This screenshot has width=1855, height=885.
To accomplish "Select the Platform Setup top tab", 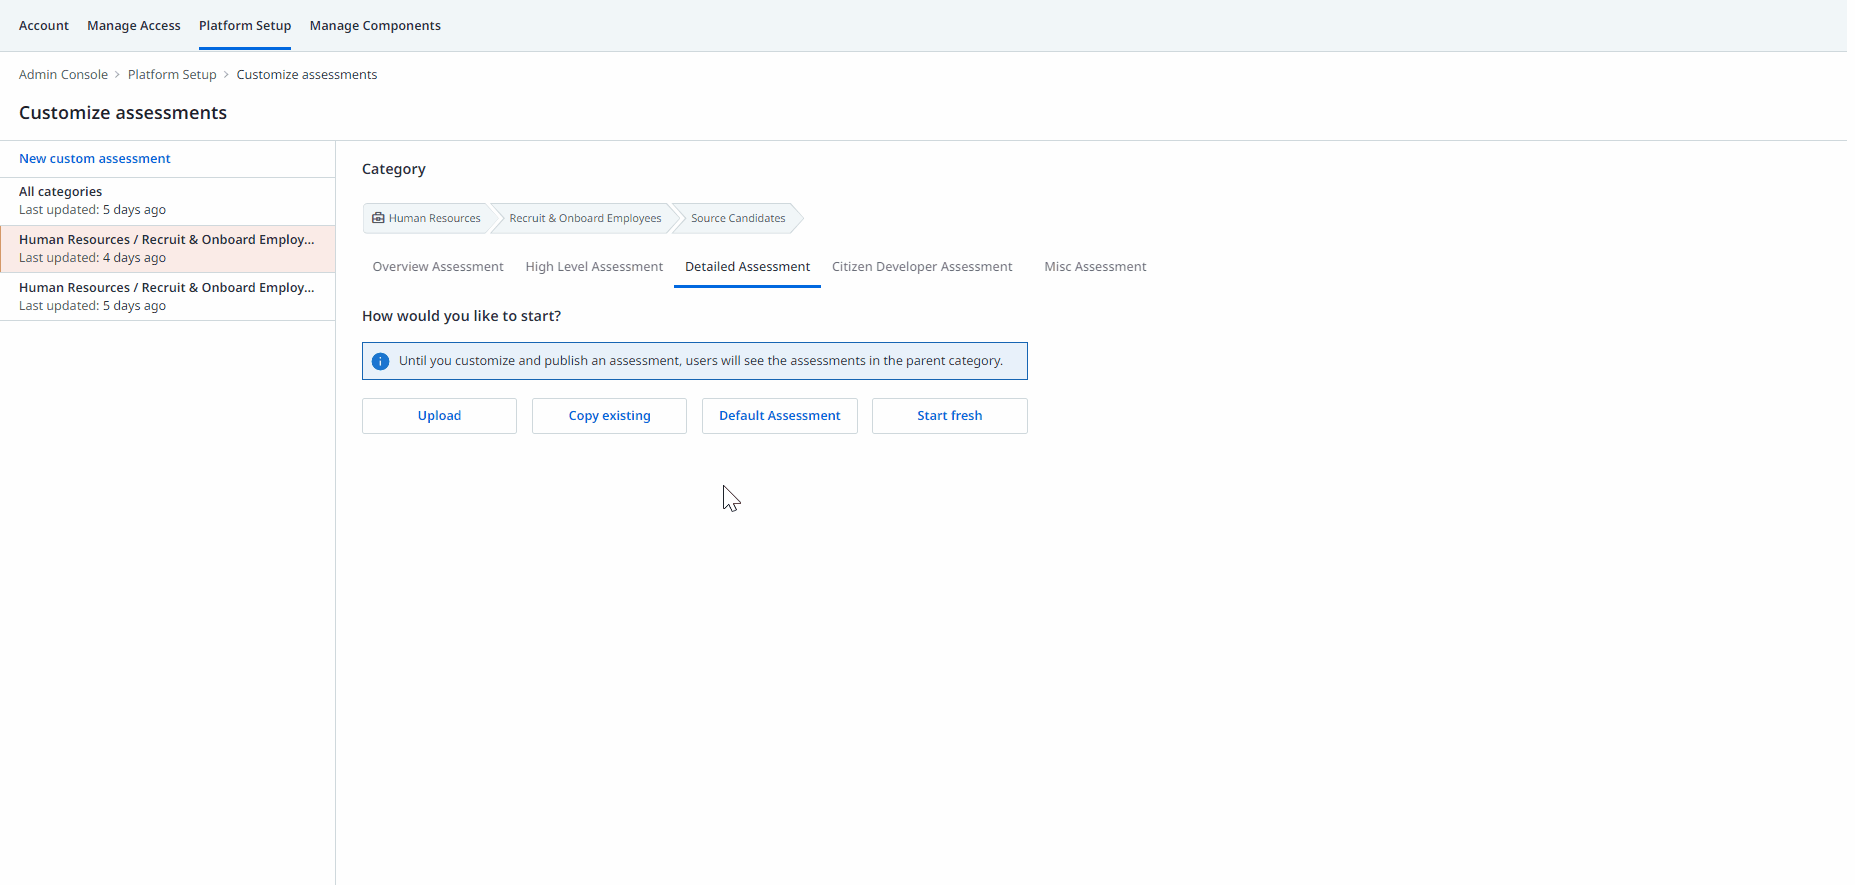I will 245,26.
